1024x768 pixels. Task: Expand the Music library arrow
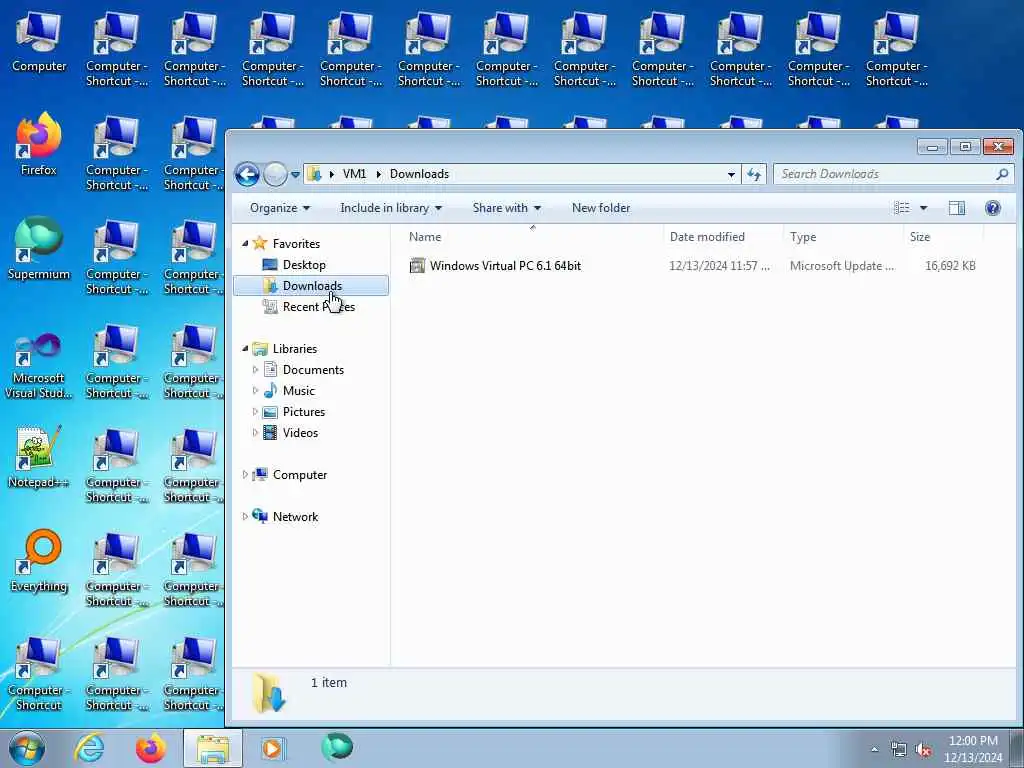tap(255, 391)
